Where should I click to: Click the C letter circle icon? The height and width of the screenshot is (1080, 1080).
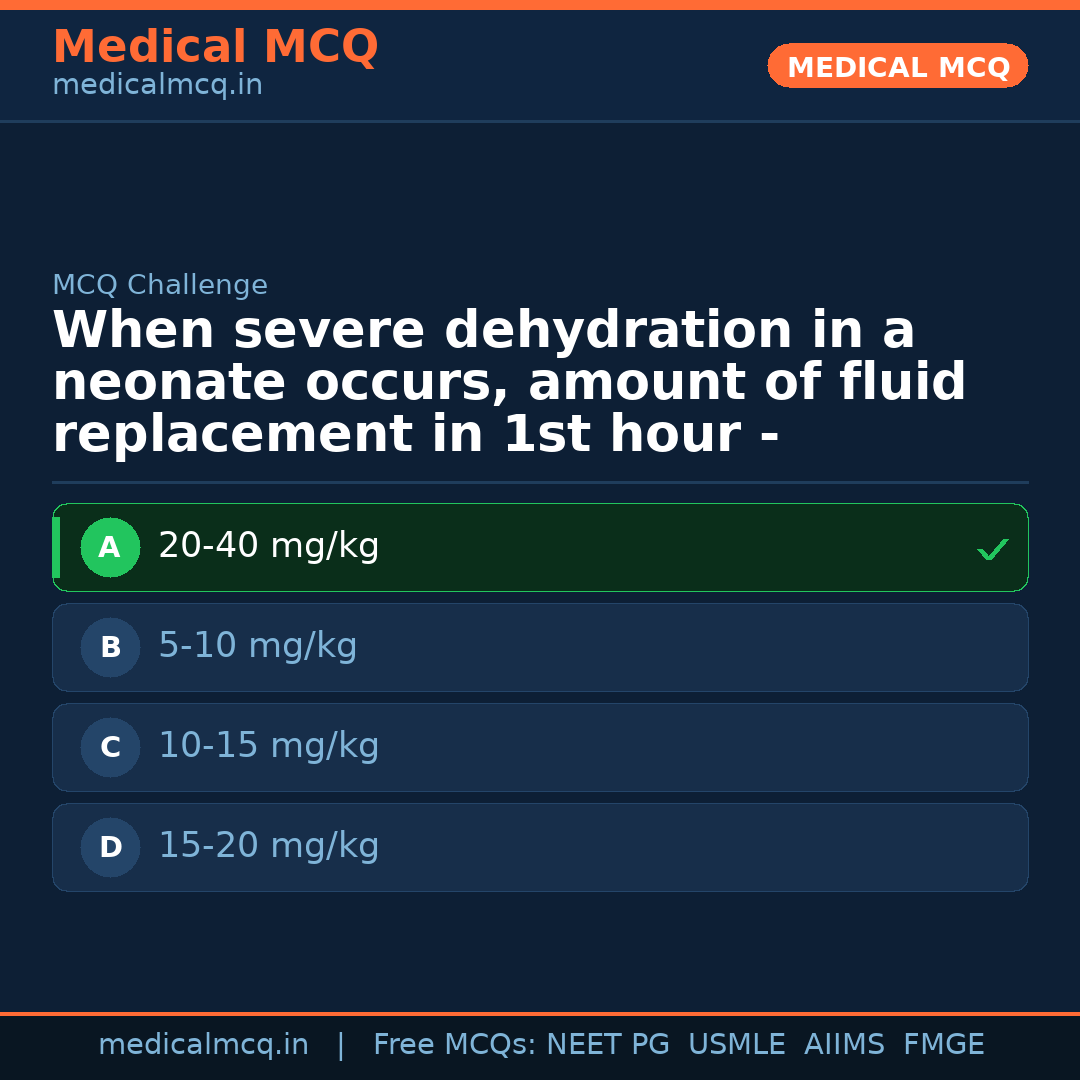point(110,748)
